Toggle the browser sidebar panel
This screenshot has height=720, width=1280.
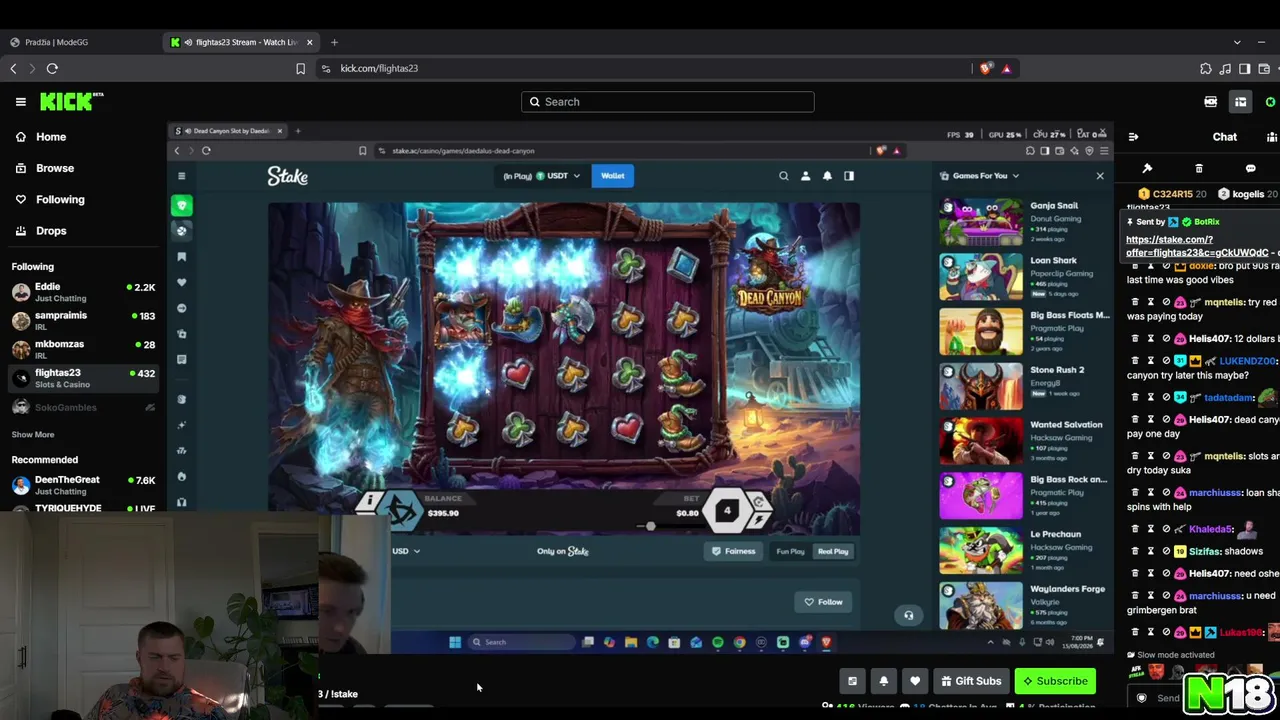tap(1244, 68)
